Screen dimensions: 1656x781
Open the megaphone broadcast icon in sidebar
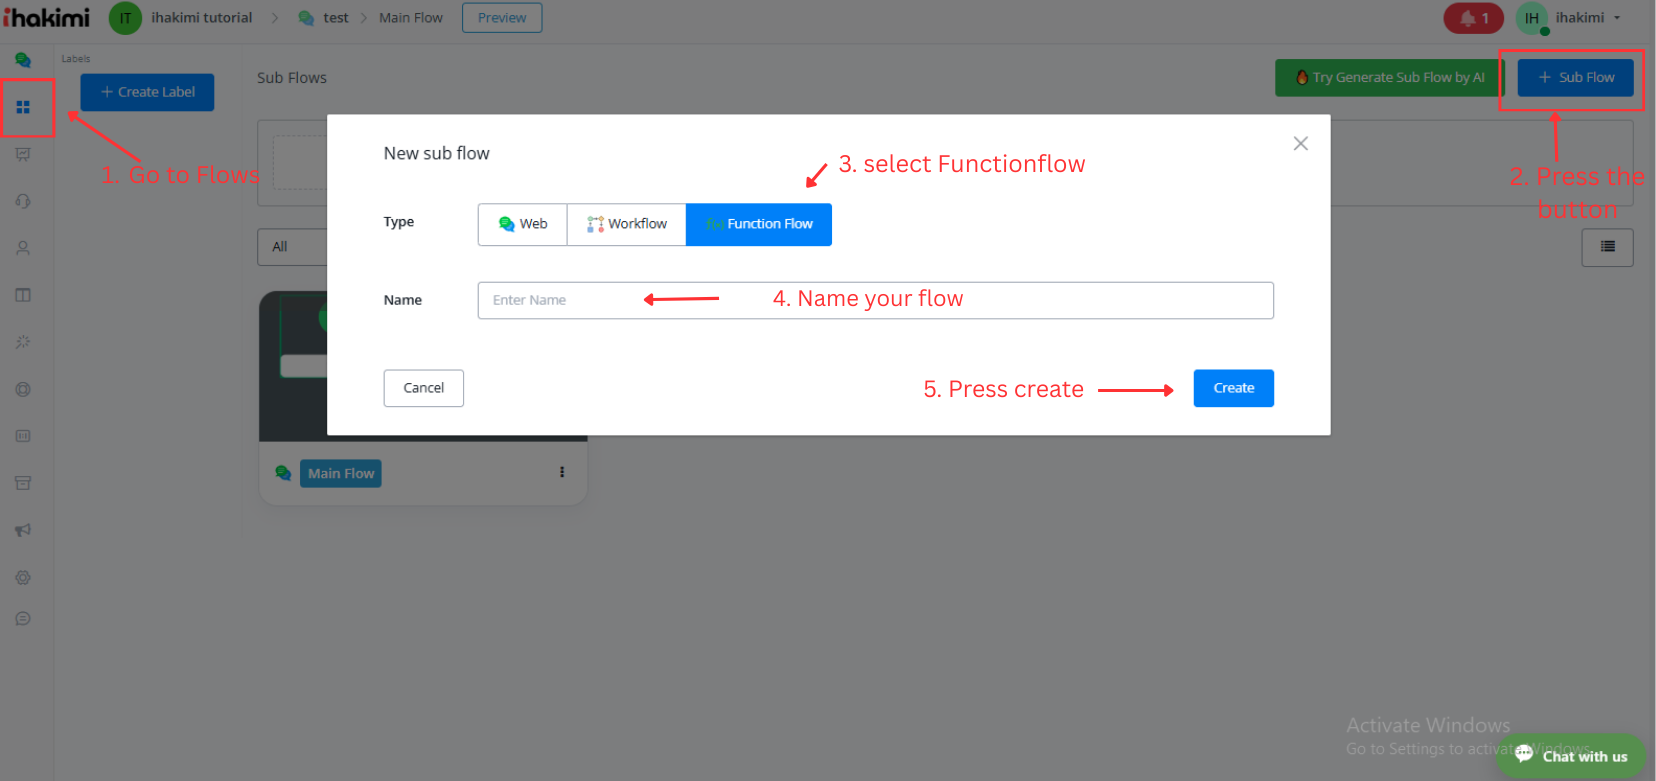23,530
